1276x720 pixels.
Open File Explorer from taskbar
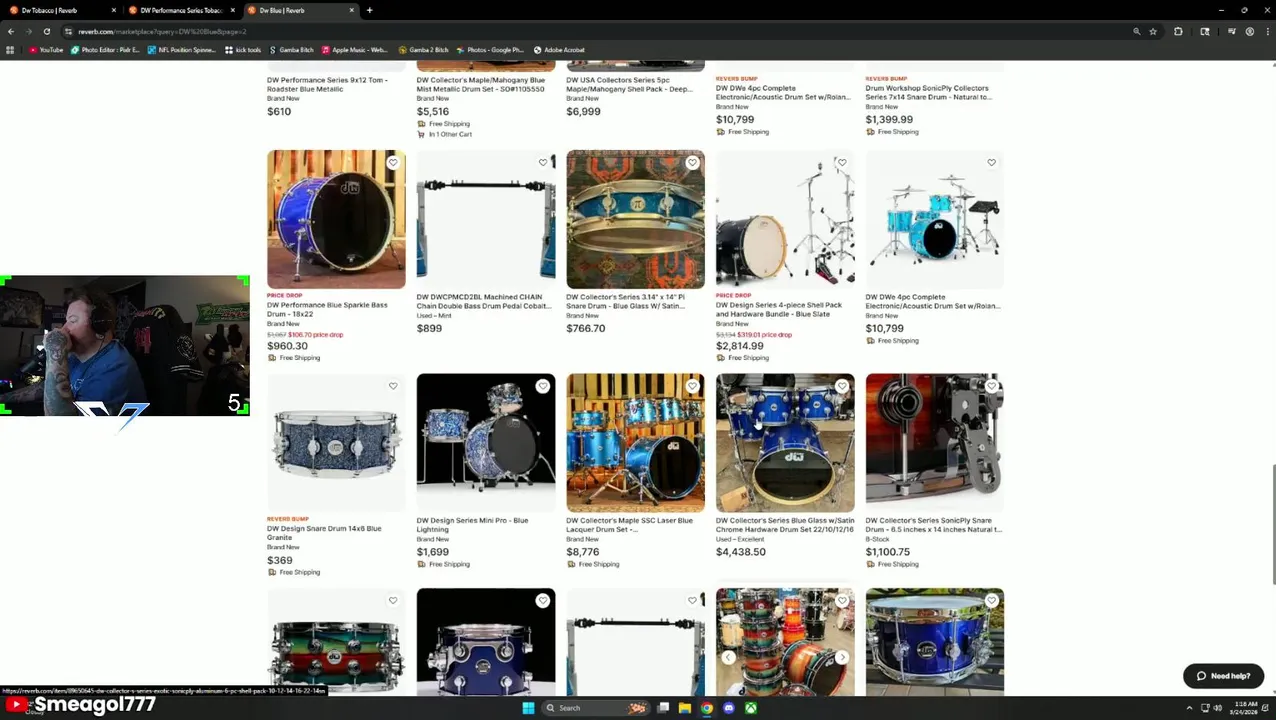pyautogui.click(x=684, y=708)
